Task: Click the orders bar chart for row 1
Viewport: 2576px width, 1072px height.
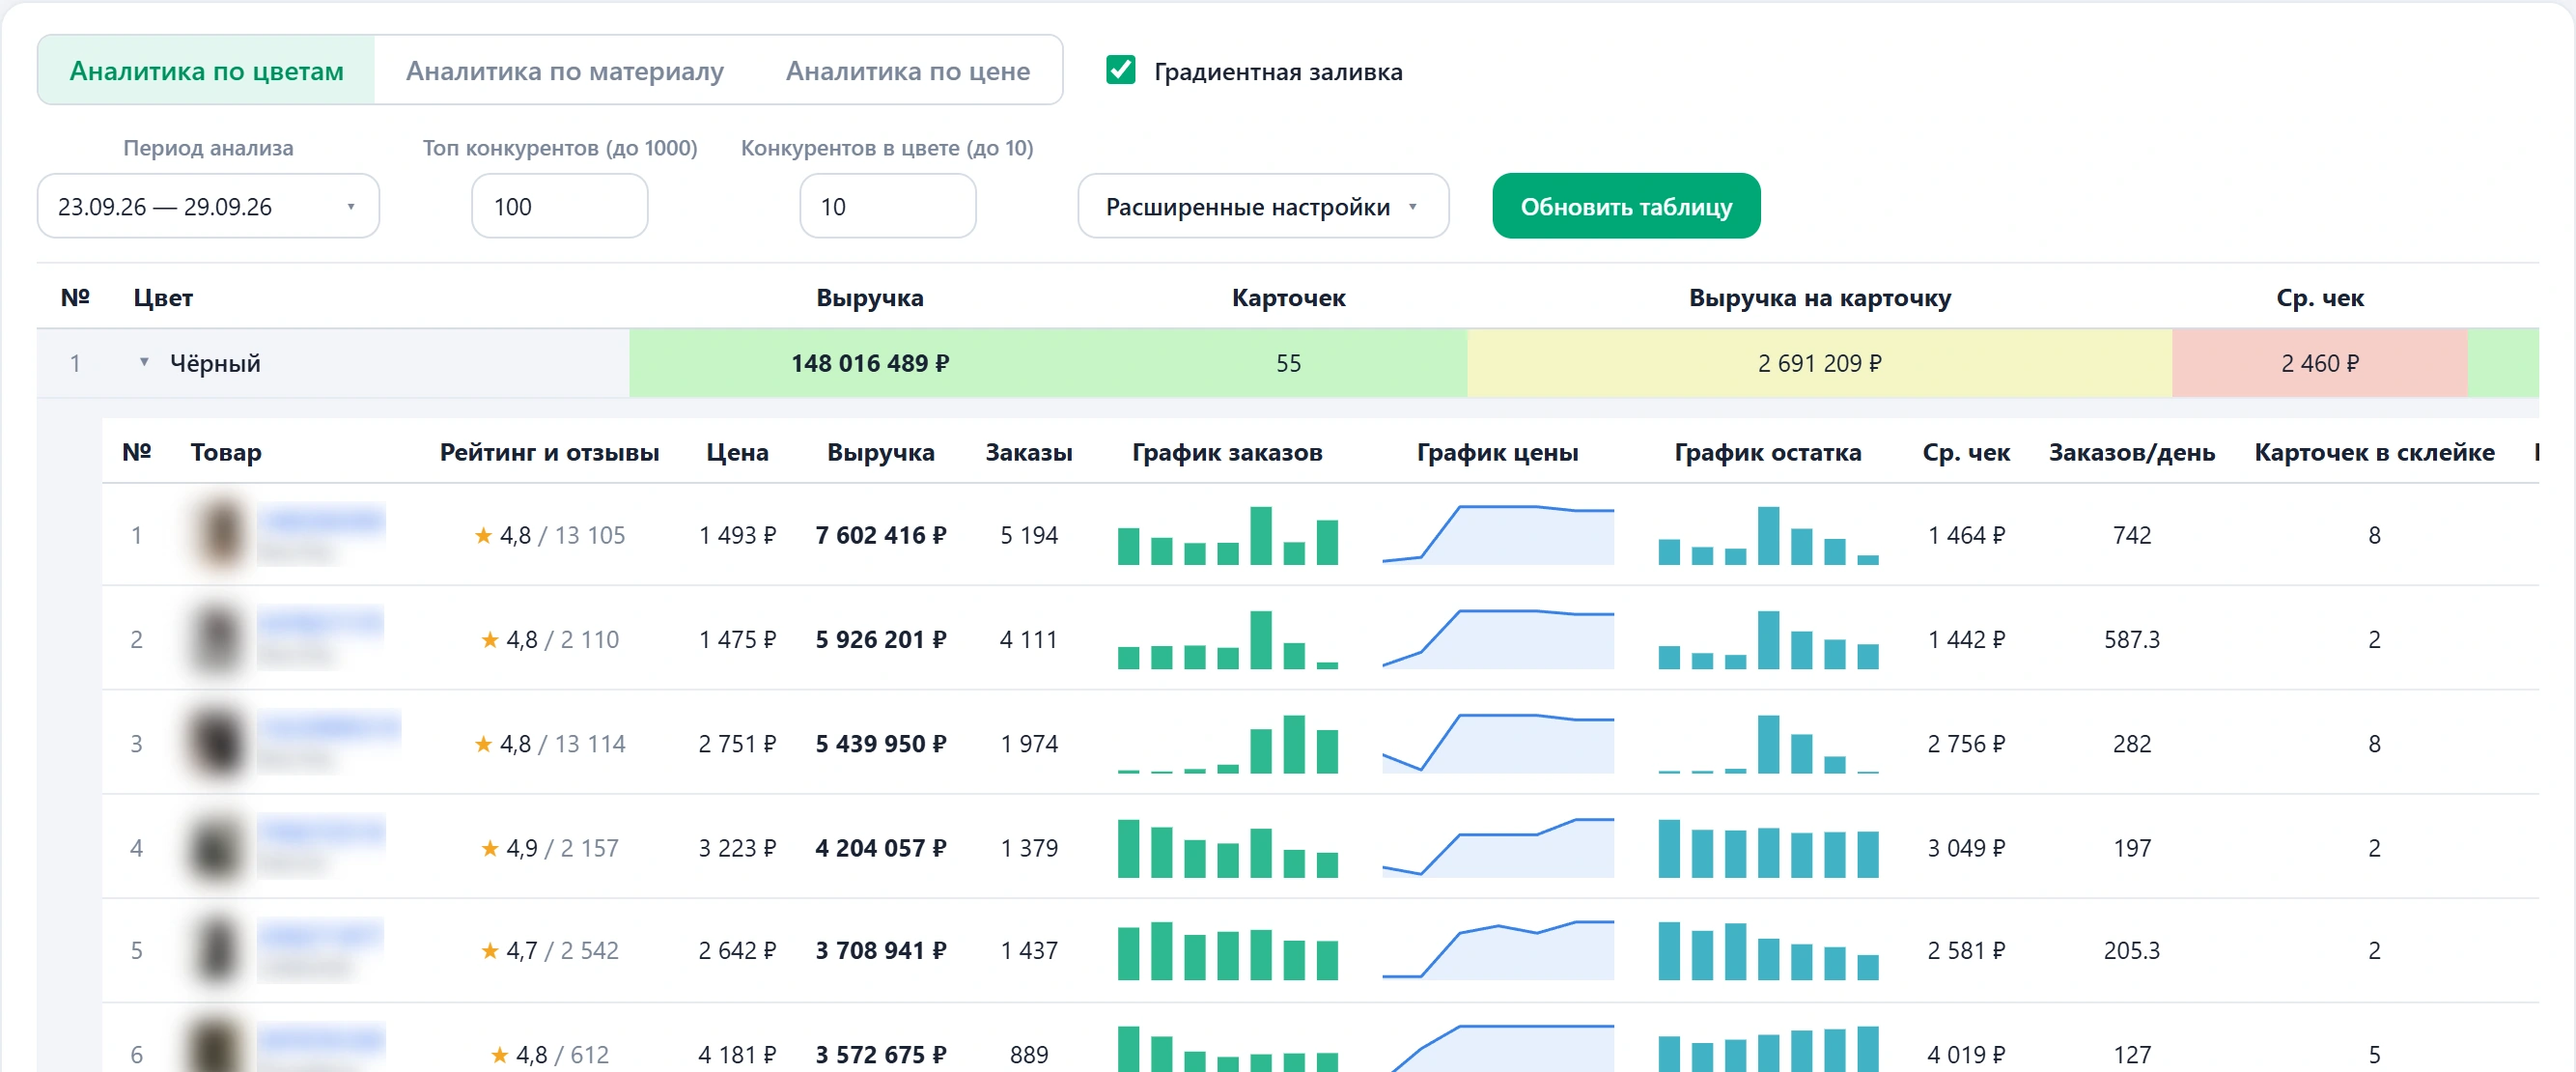Action: [x=1227, y=535]
